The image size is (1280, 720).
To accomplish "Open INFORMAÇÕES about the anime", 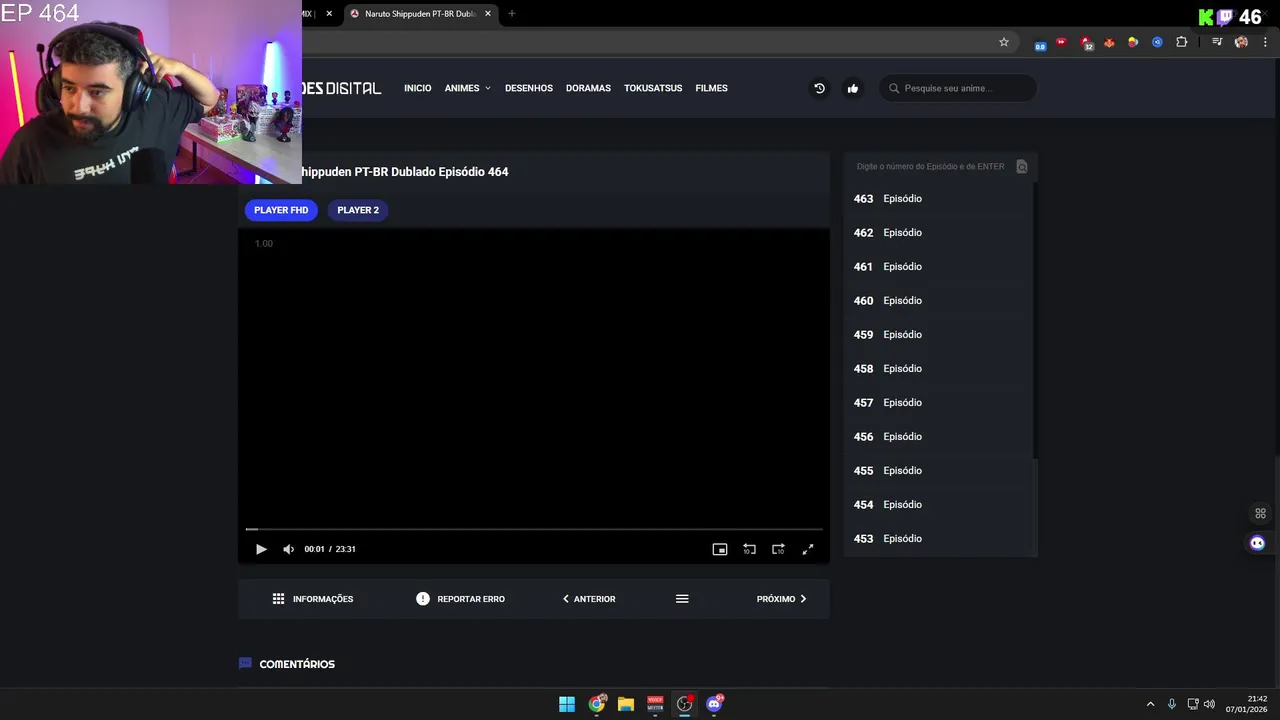I will 313,599.
